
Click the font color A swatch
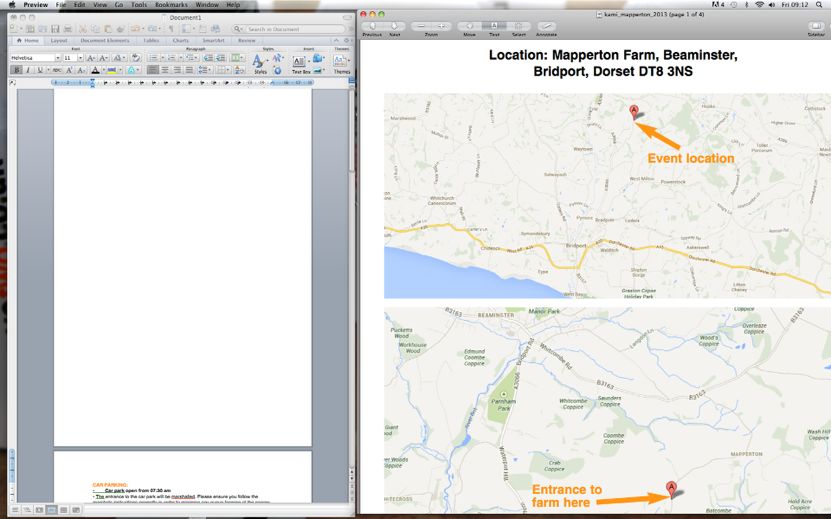click(95, 70)
